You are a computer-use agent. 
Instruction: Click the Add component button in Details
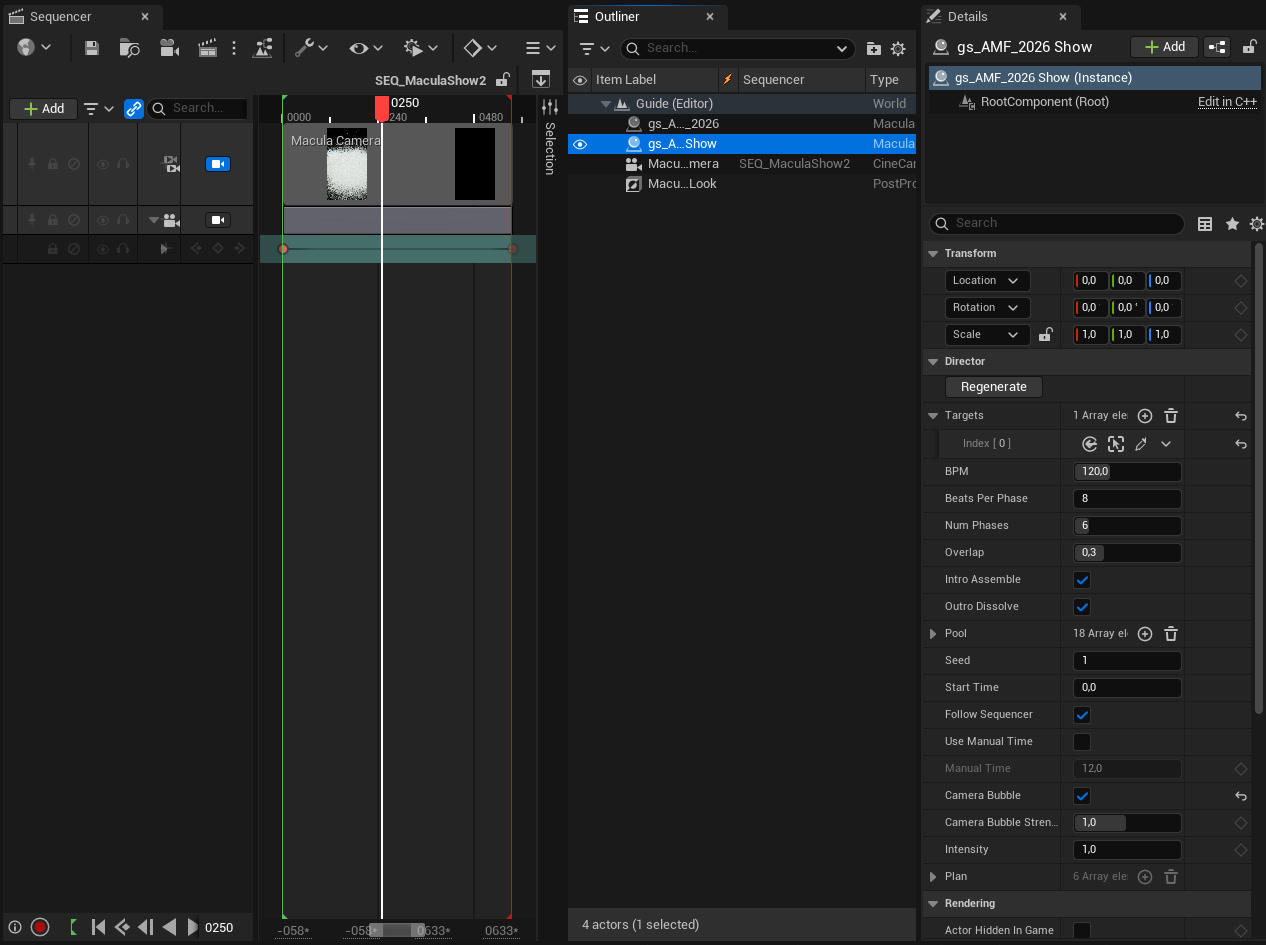coord(1164,47)
